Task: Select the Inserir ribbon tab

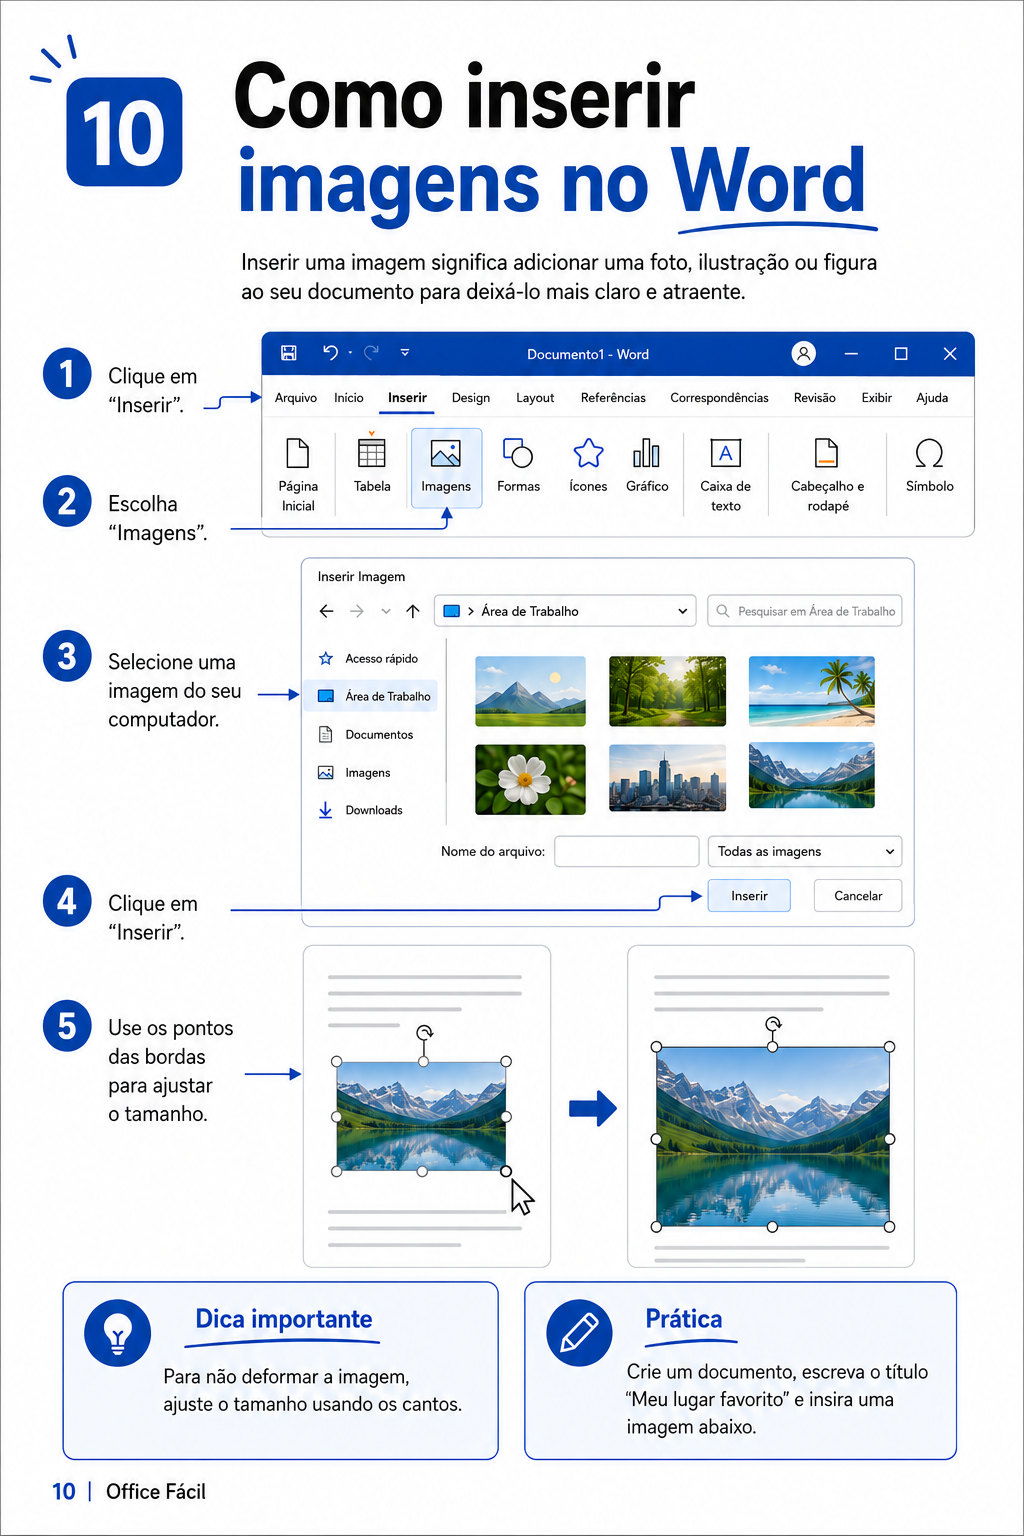Action: coord(407,398)
